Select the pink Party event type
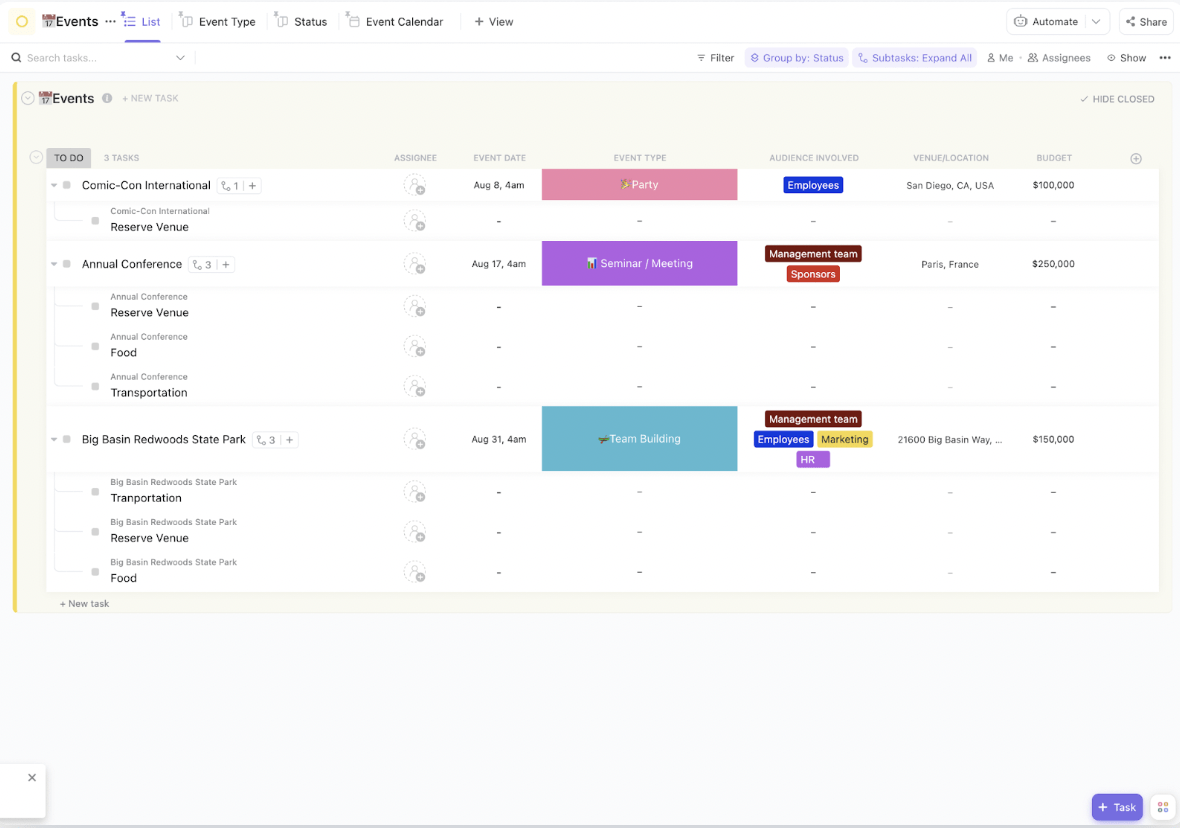Screen dimensions: 1180x828 pyautogui.click(x=639, y=184)
